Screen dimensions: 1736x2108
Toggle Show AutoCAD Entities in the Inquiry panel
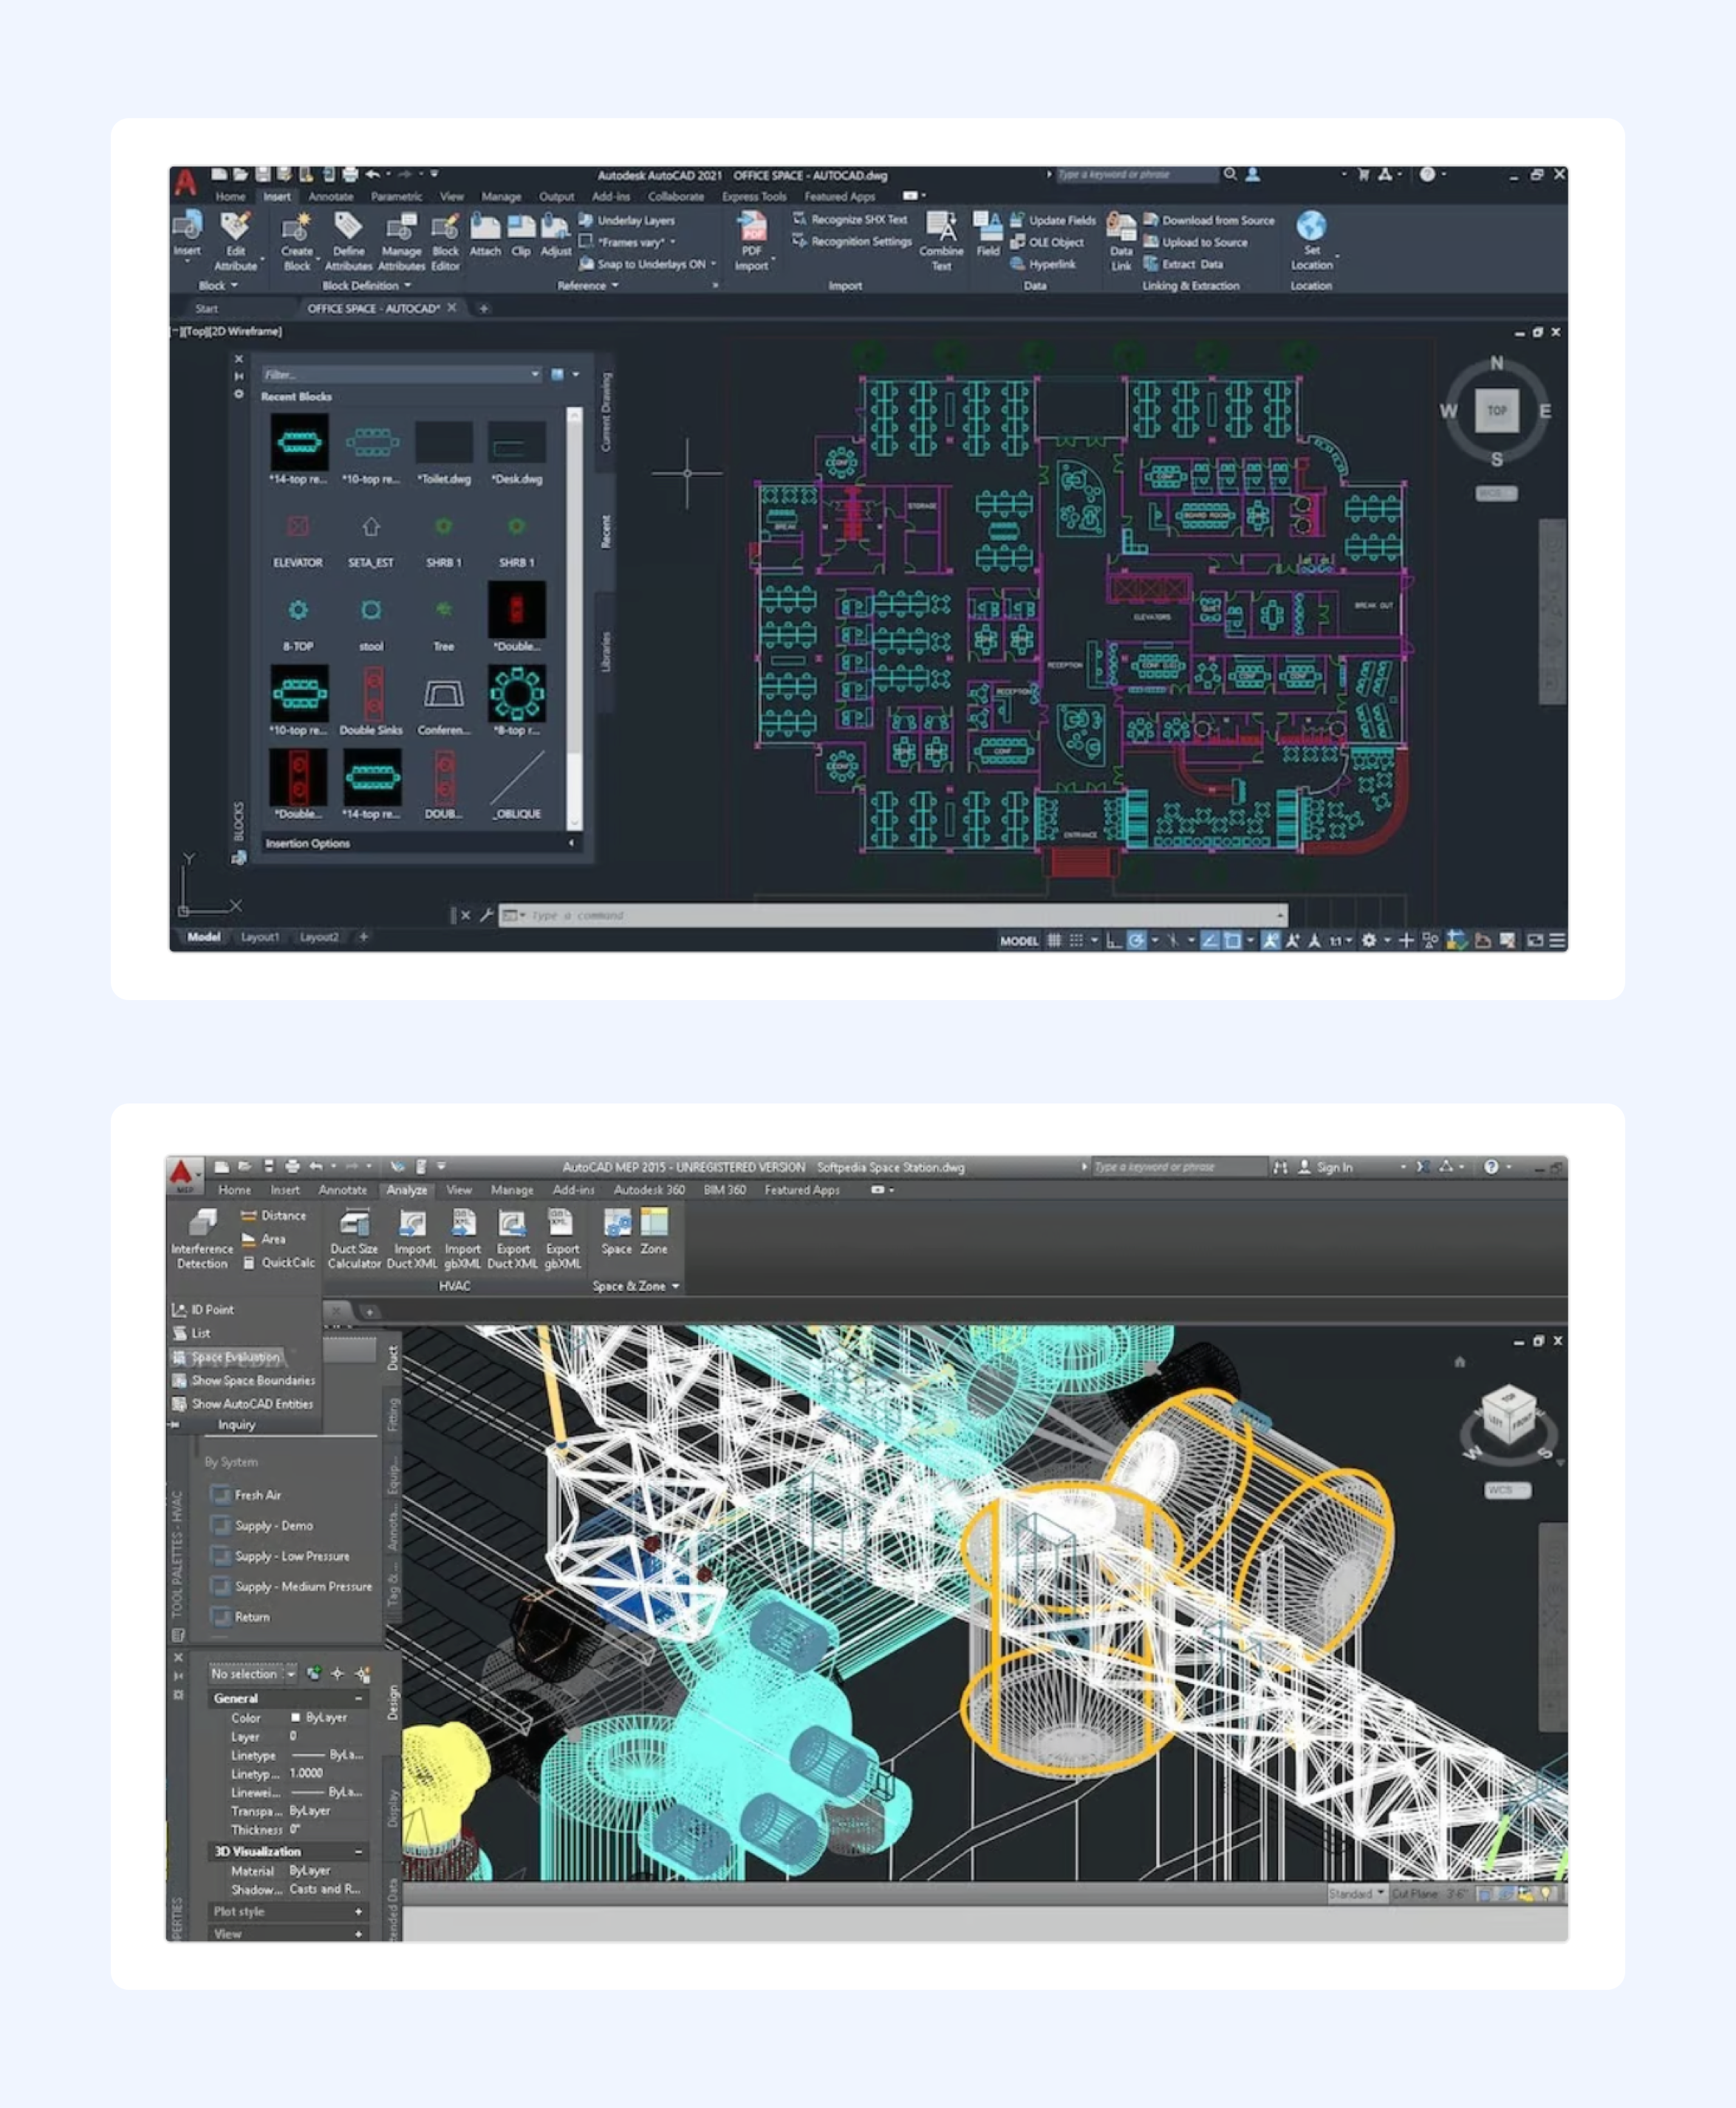tap(243, 1404)
